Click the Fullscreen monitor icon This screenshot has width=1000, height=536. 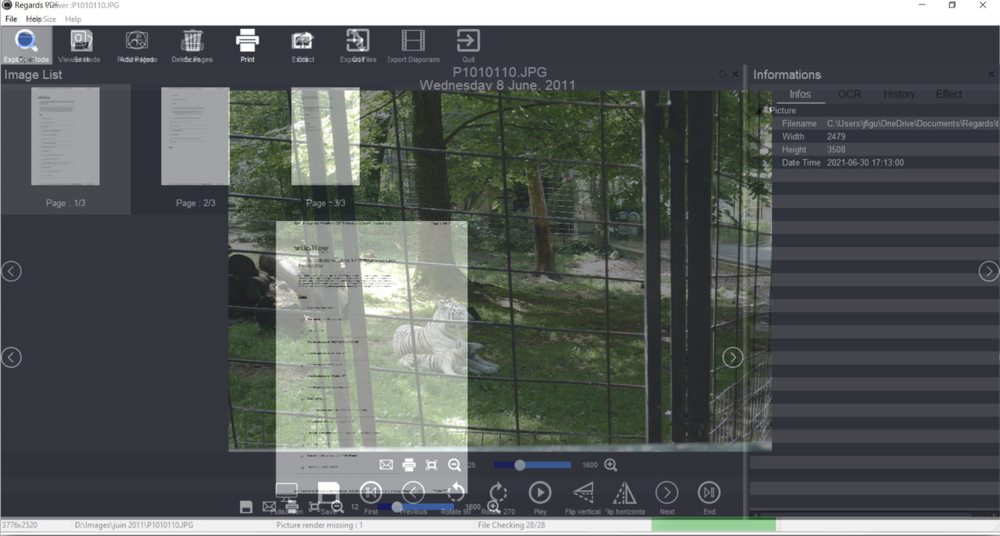click(286, 493)
